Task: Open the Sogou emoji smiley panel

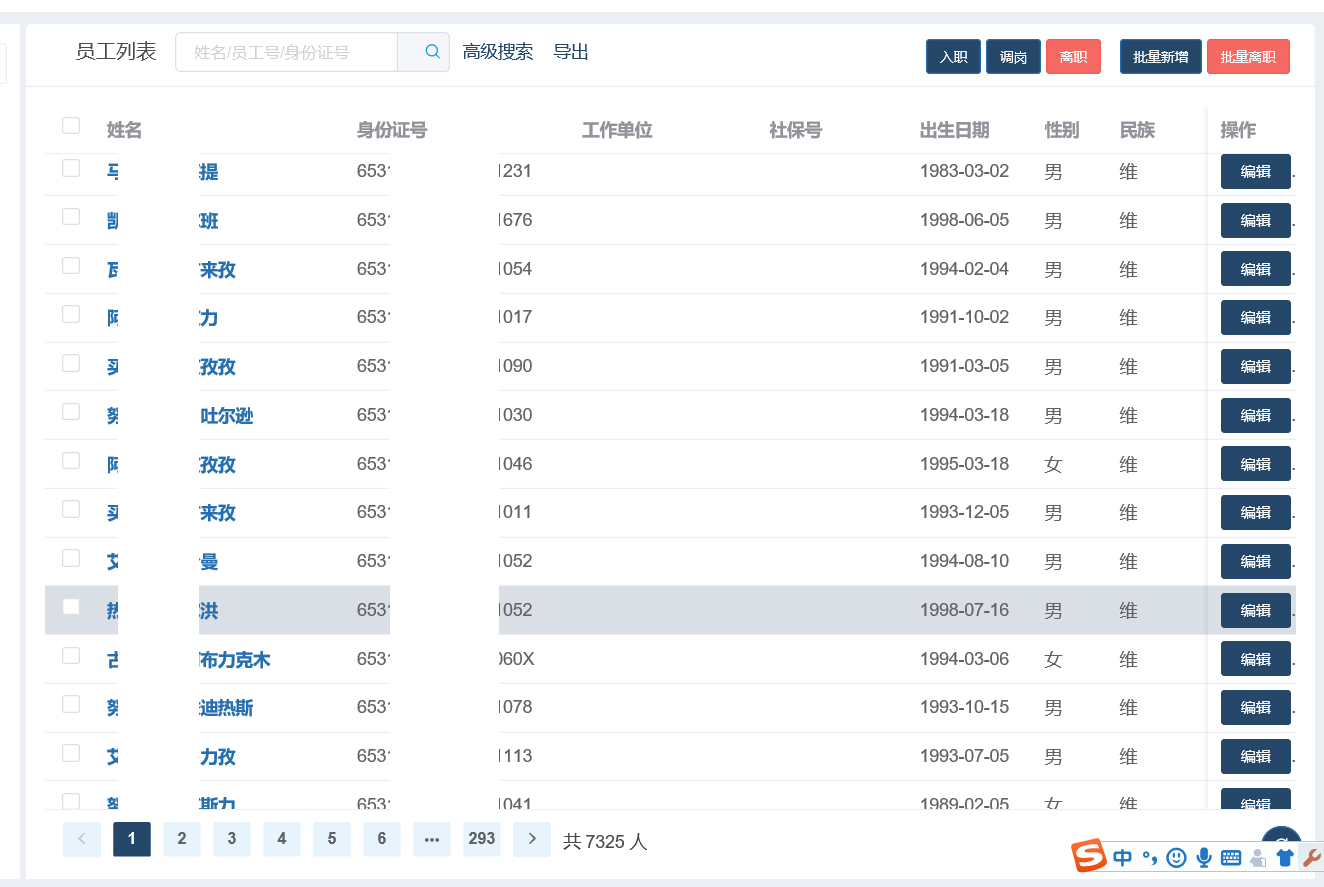Action: pos(1177,858)
